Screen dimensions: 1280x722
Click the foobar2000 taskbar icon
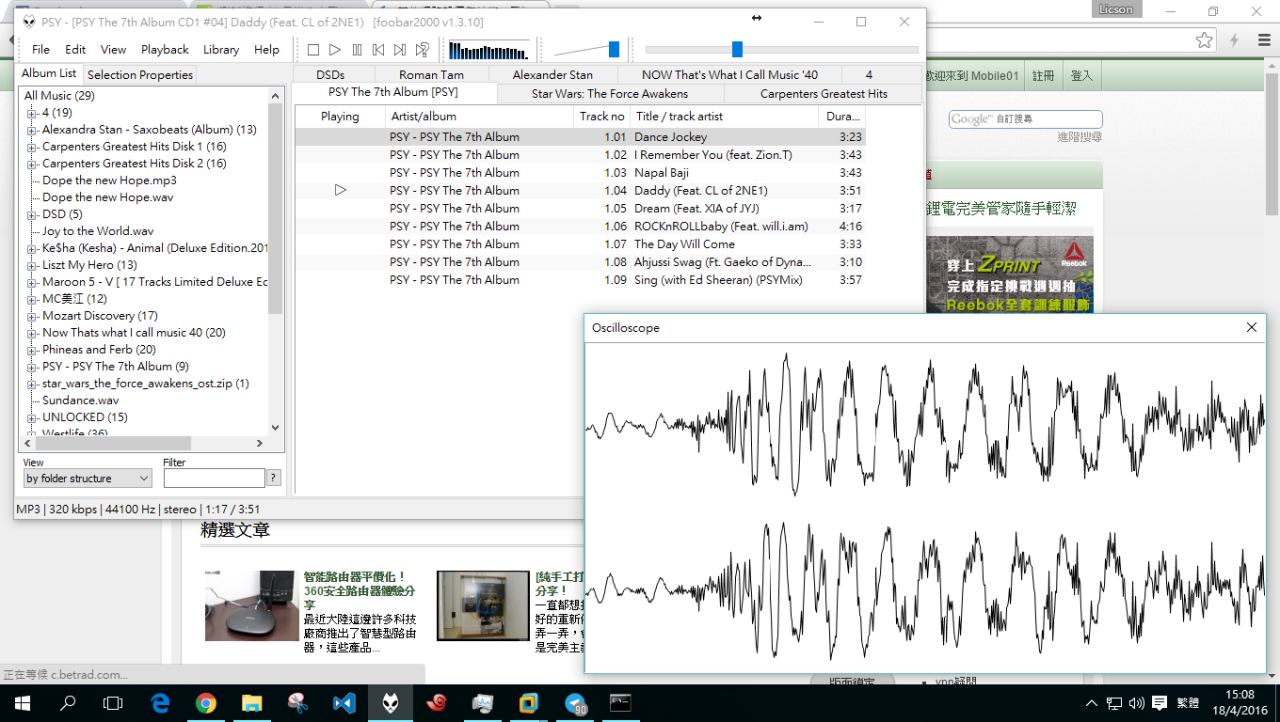tap(390, 703)
